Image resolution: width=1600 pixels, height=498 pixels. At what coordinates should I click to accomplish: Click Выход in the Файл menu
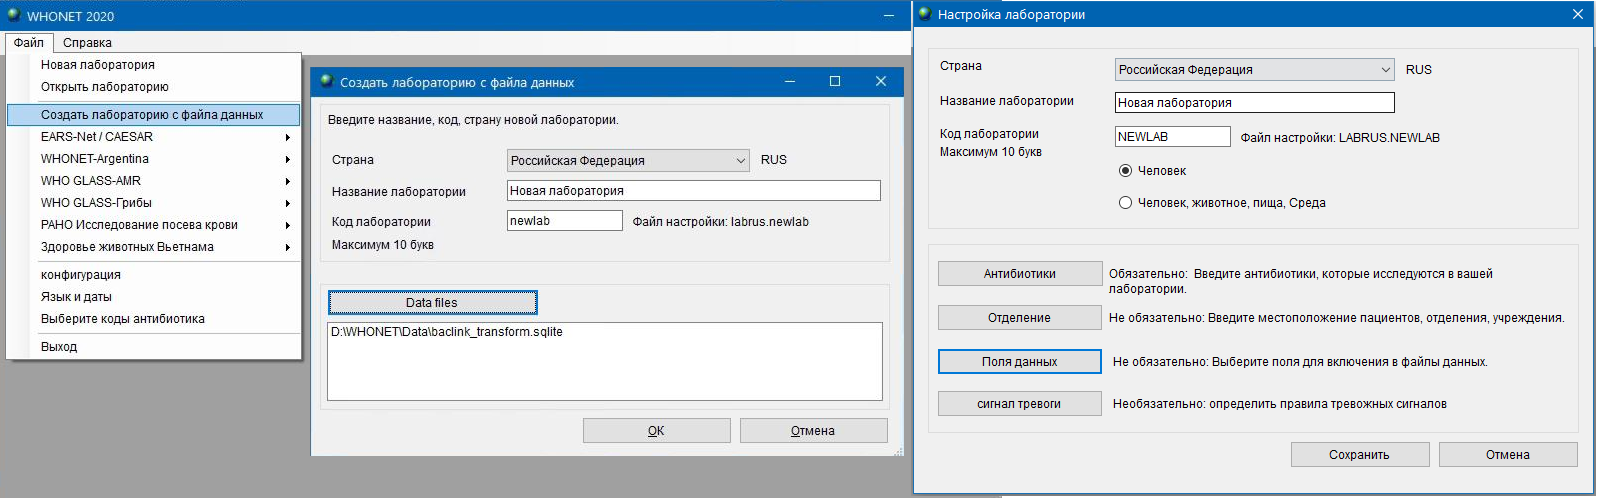tap(153, 347)
